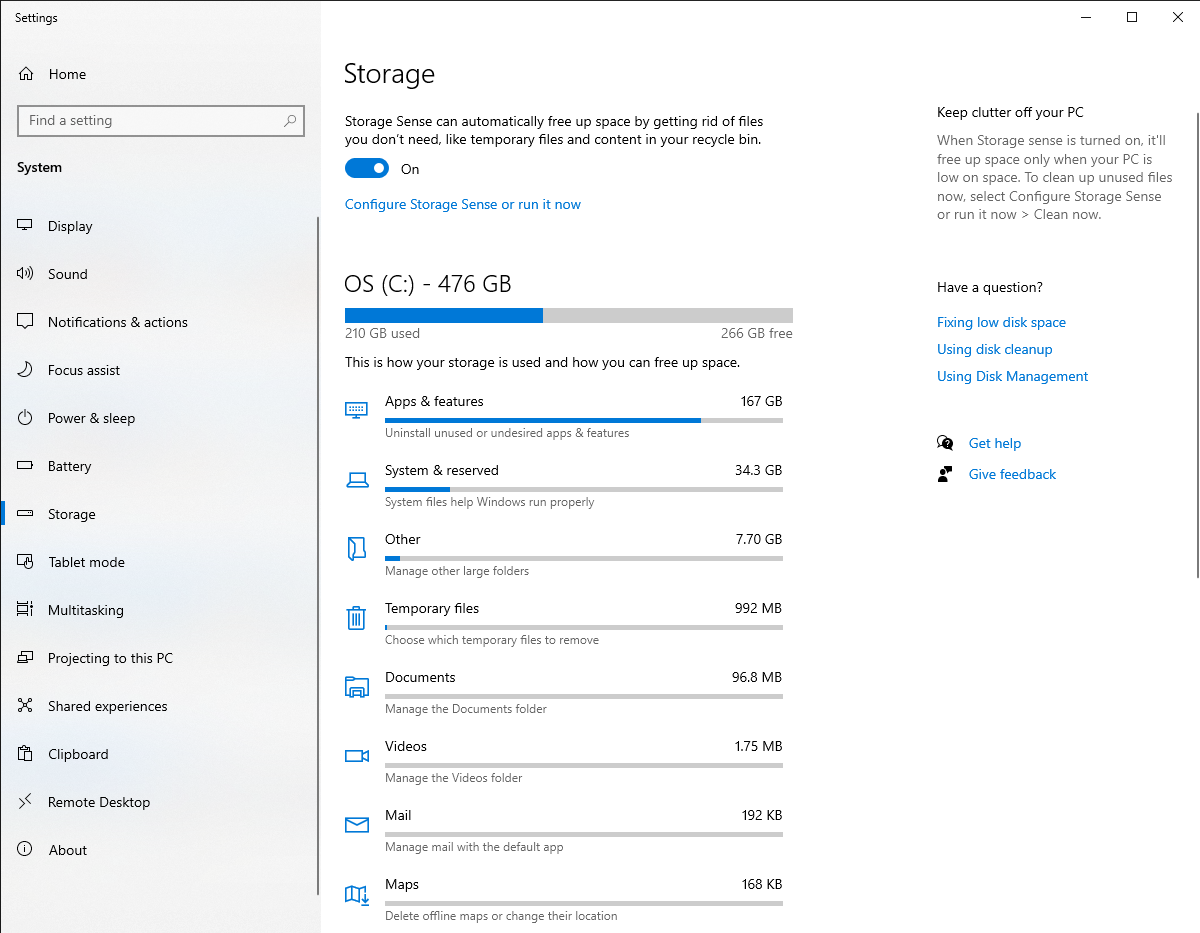1200x933 pixels.
Task: Click the System & reserved laptop icon
Action: [357, 479]
